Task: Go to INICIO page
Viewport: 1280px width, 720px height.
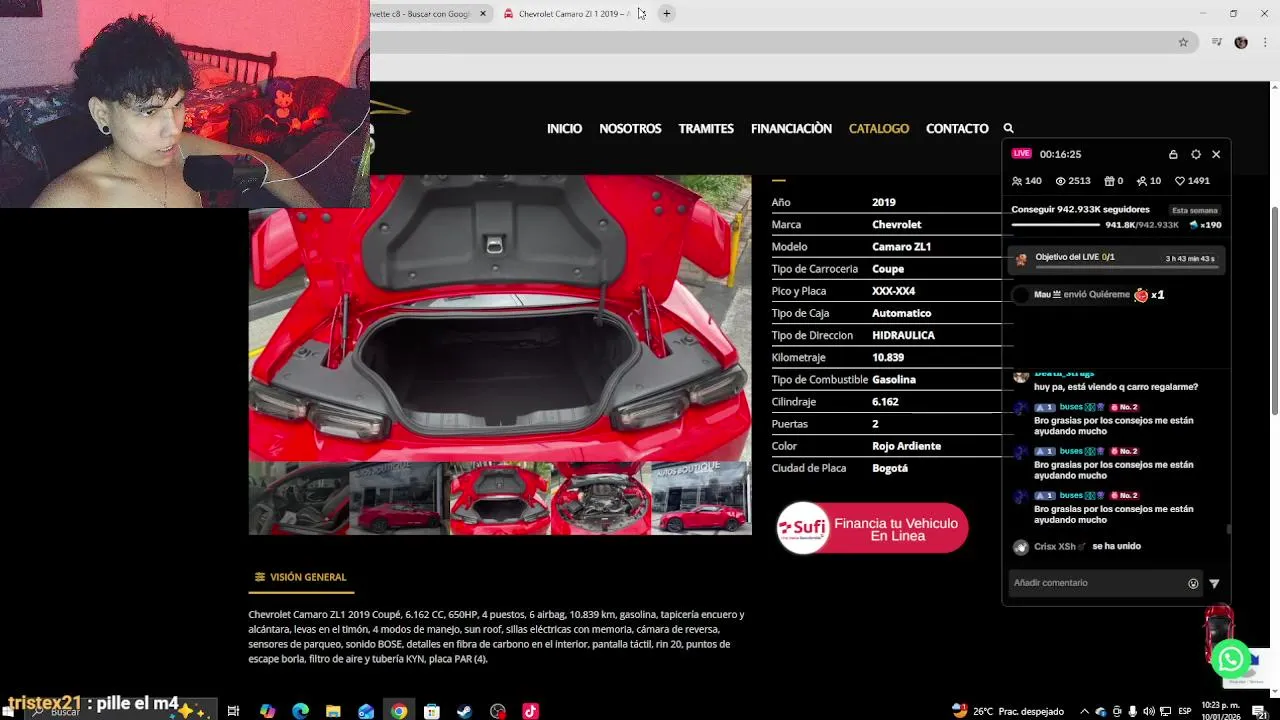Action: click(564, 128)
